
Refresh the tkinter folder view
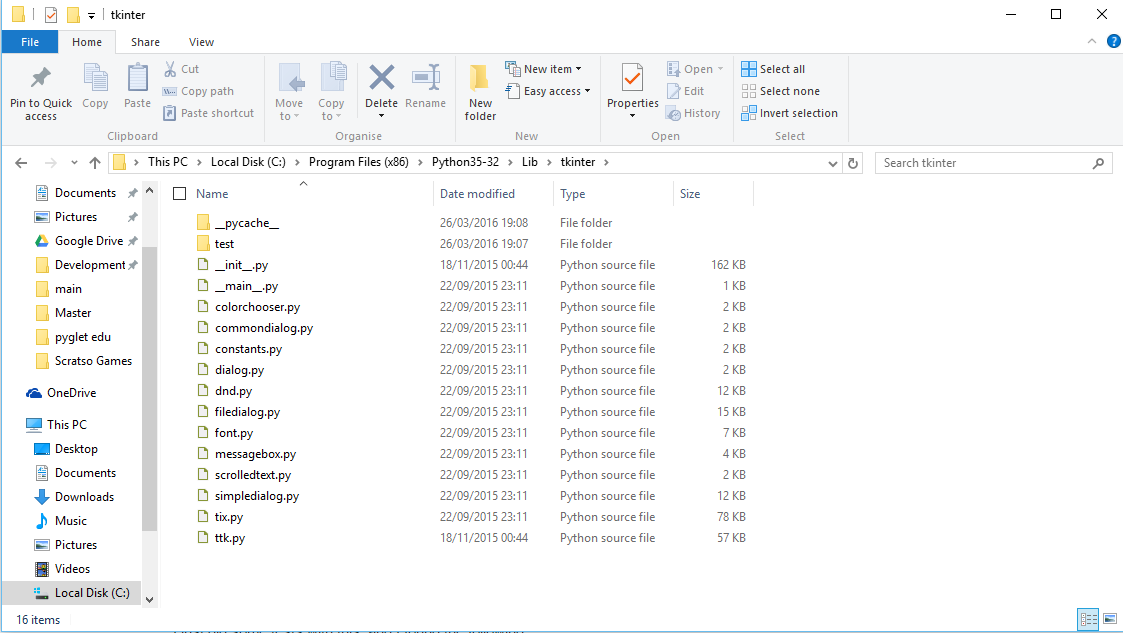tap(853, 163)
